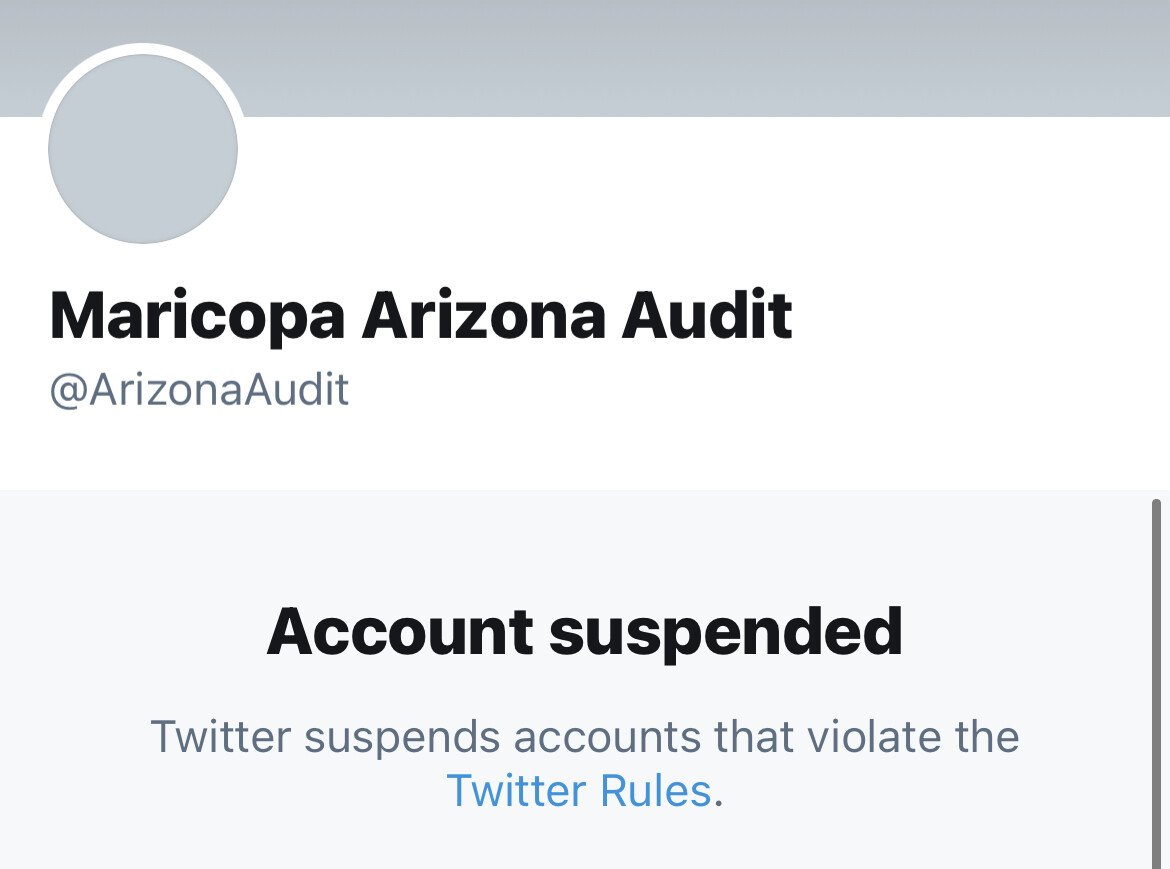Click the blank default profile avatar
The width and height of the screenshot is (1170, 869).
(143, 149)
